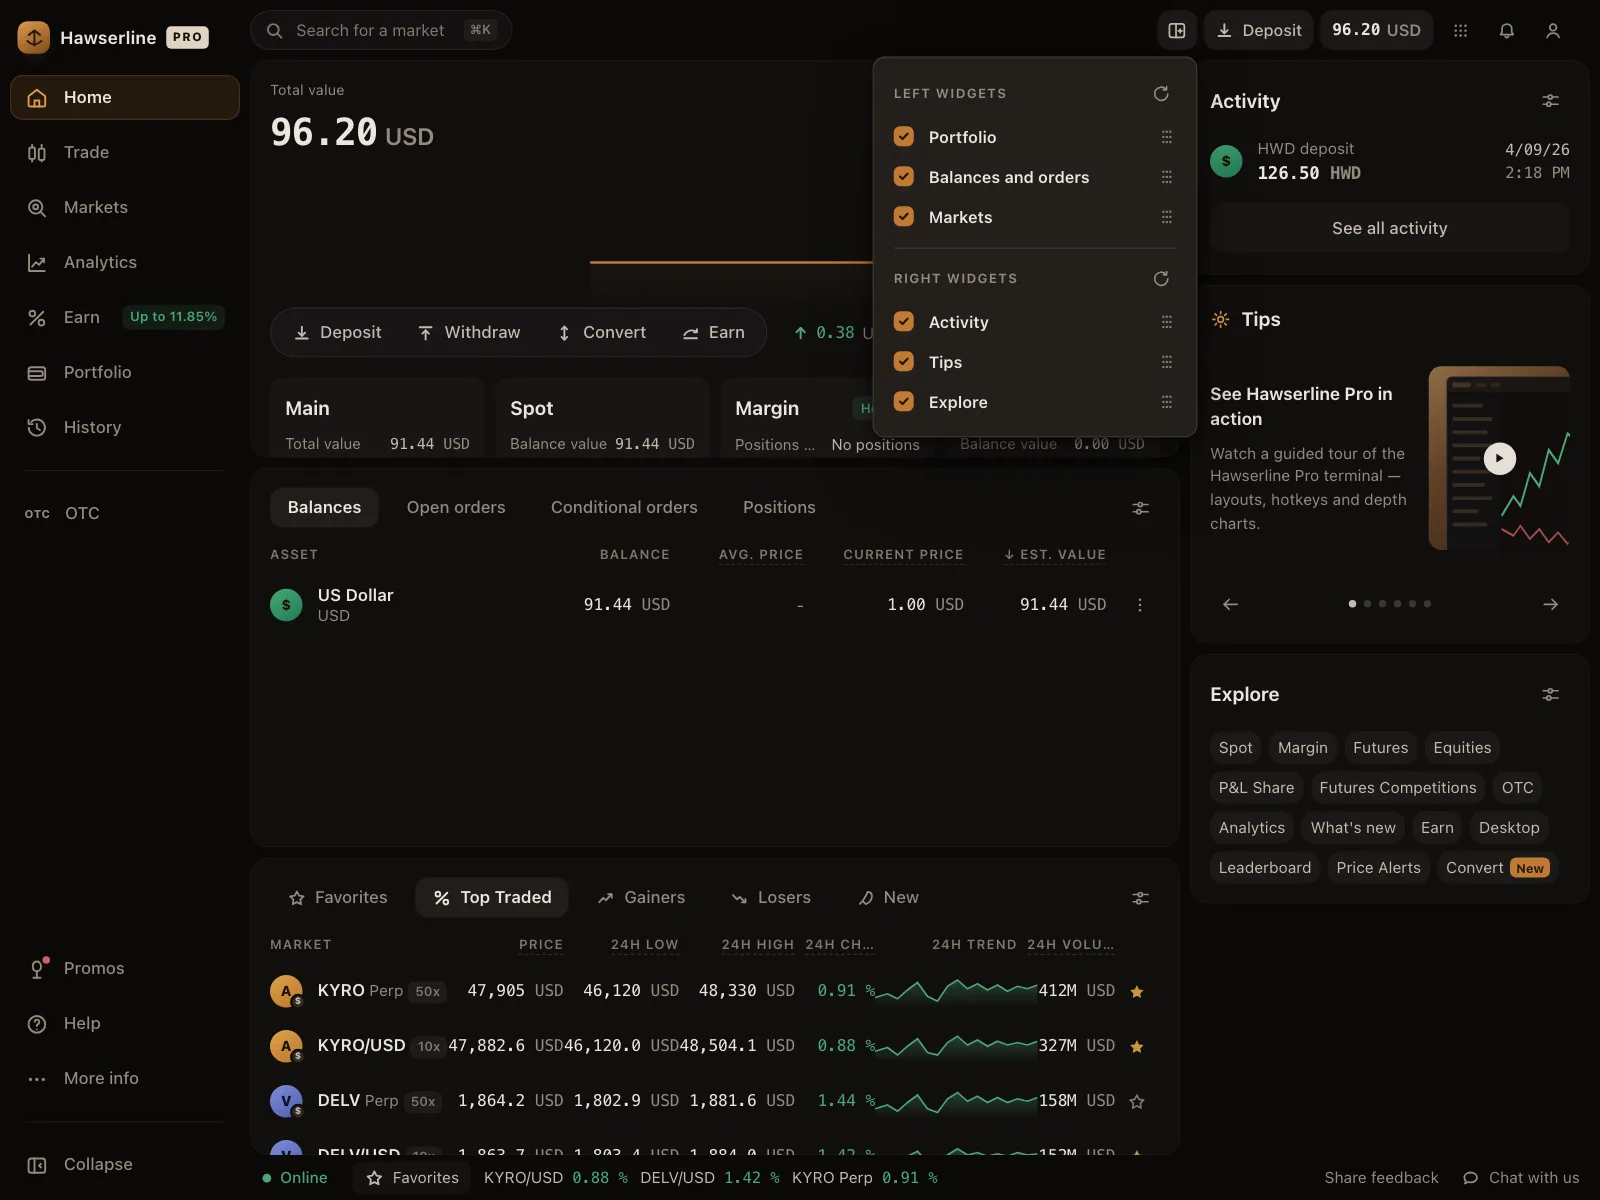Viewport: 1600px width, 1200px height.
Task: Open Chat with us
Action: [x=1521, y=1178]
